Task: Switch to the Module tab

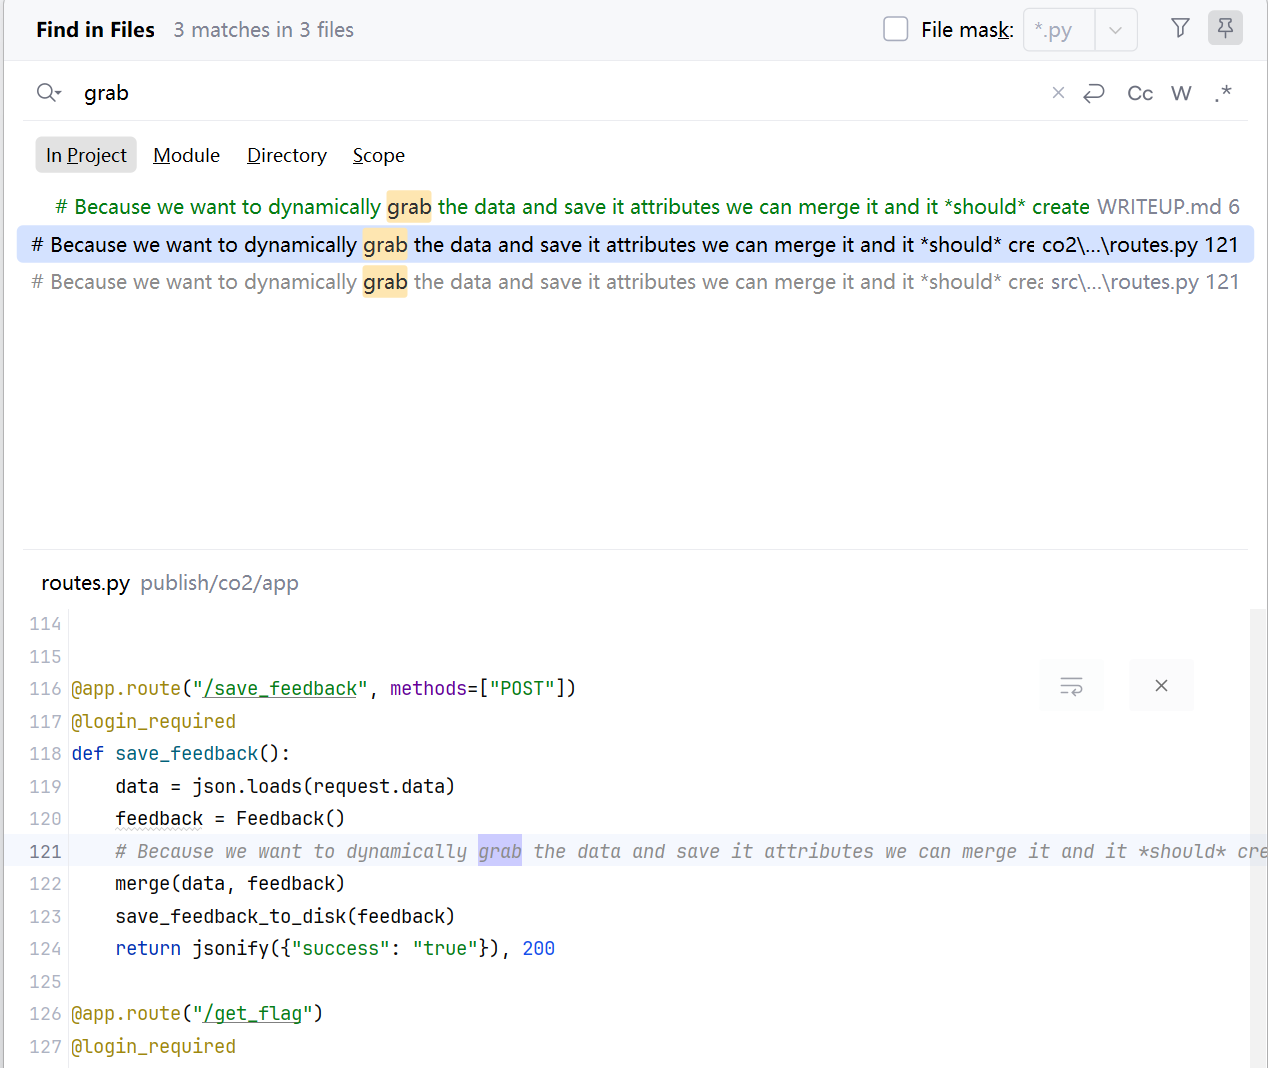Action: [186, 155]
